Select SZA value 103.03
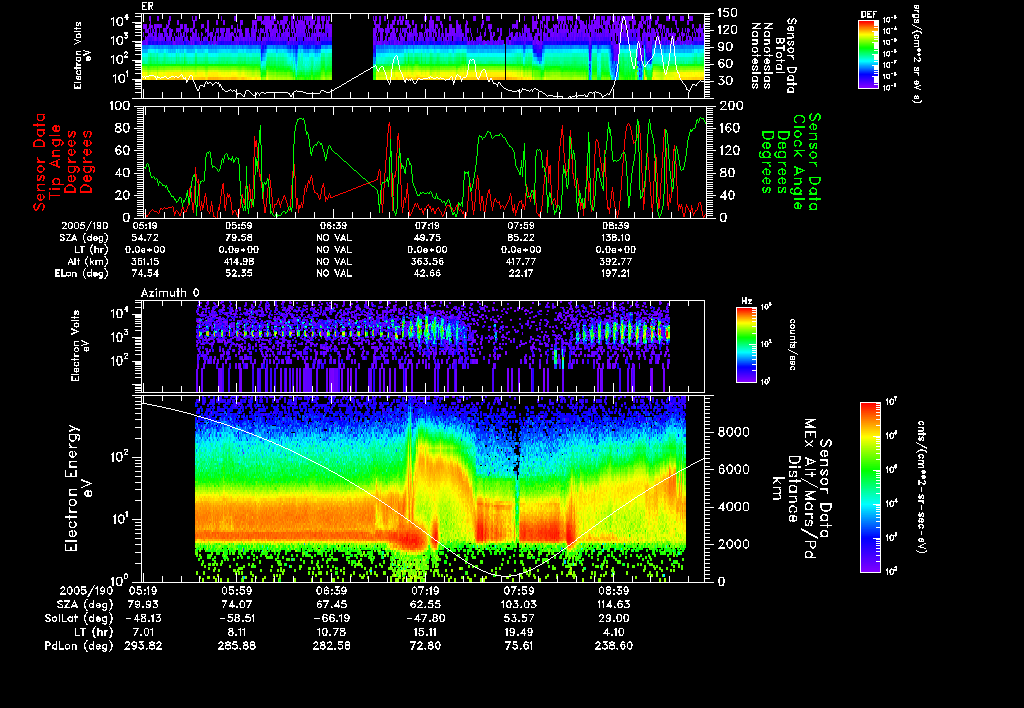Image resolution: width=1024 pixels, height=708 pixels. (x=519, y=604)
